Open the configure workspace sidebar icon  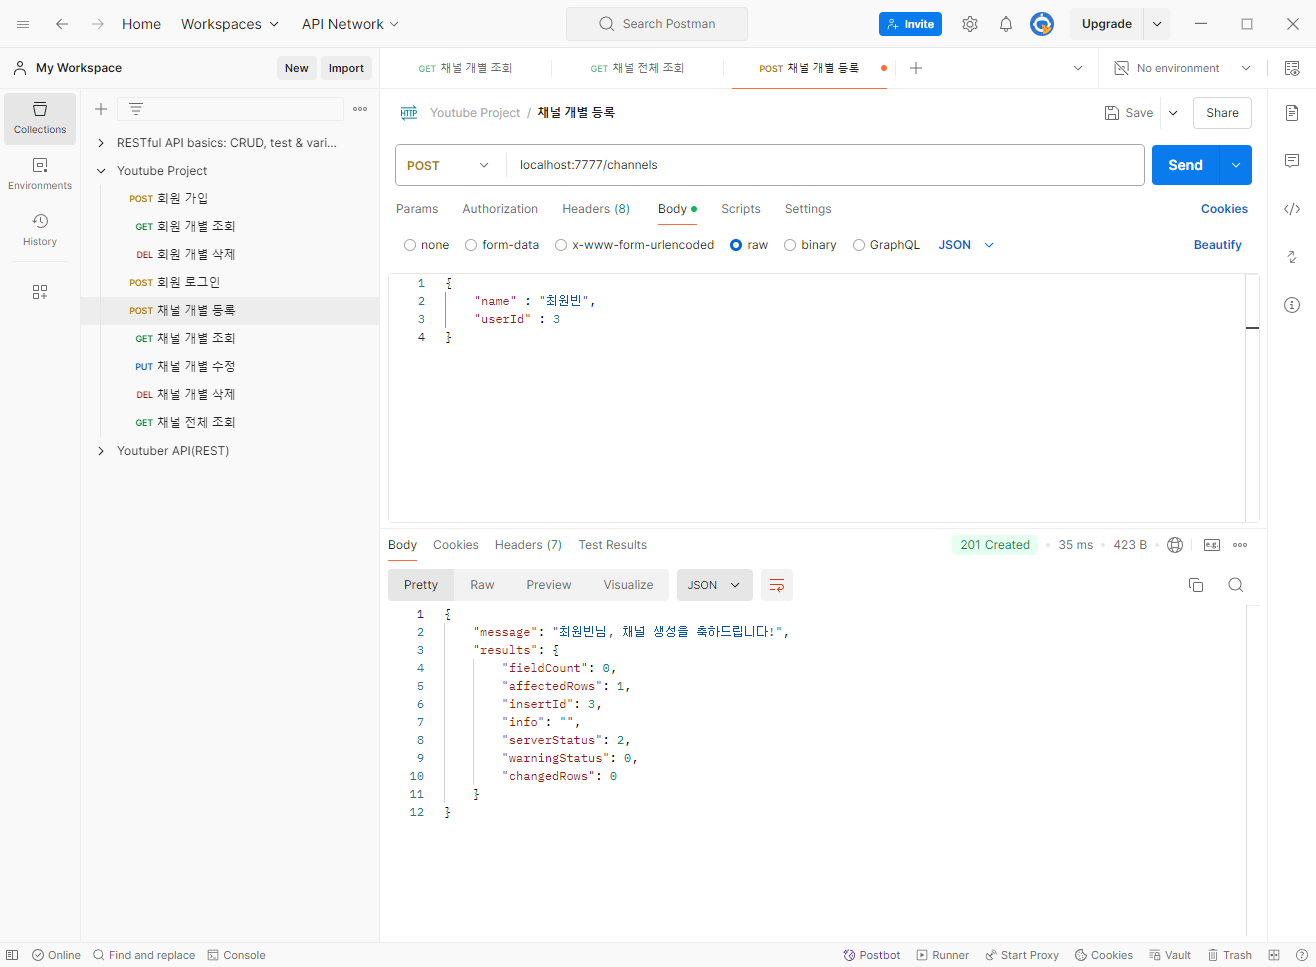click(x=40, y=292)
